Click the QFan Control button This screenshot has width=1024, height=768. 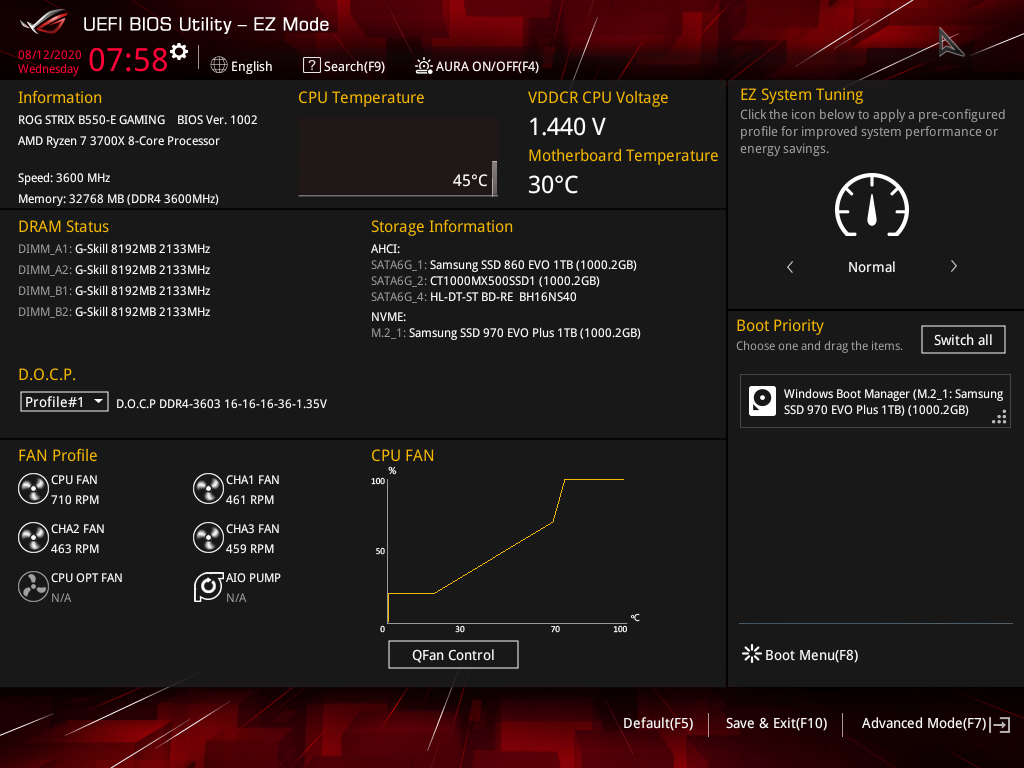coord(453,654)
